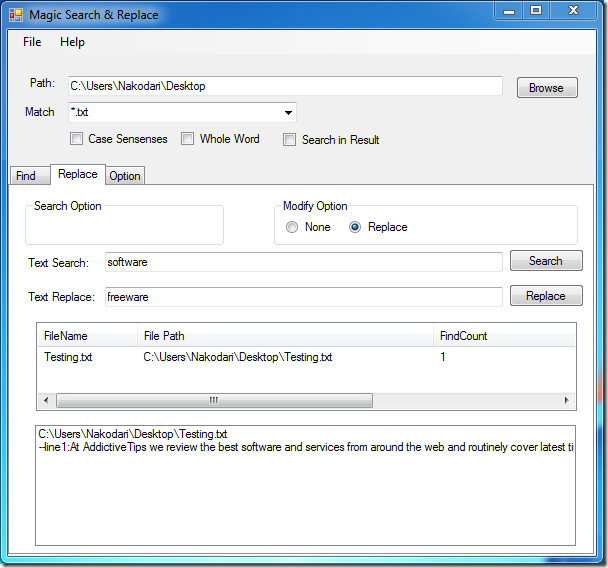Click the horizontal scrollbar thumb in results list
The width and height of the screenshot is (608, 568).
(x=214, y=400)
